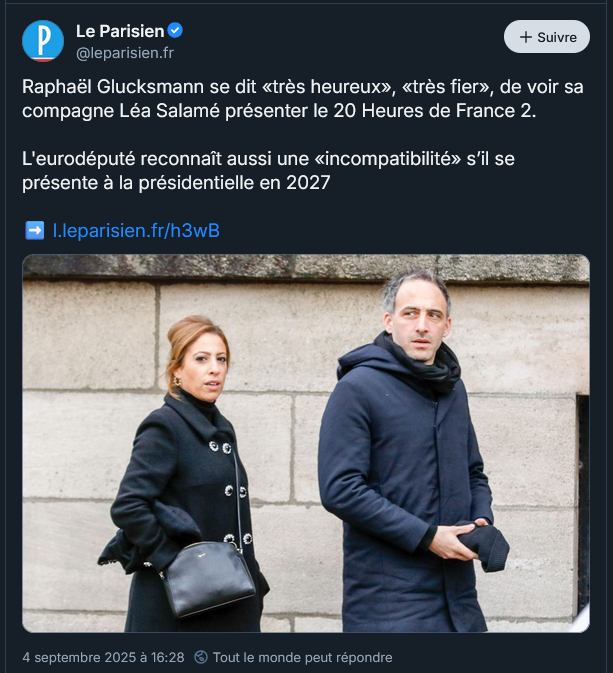Click the black handbag in the photo
Screen dimensions: 613x673
click(208, 577)
